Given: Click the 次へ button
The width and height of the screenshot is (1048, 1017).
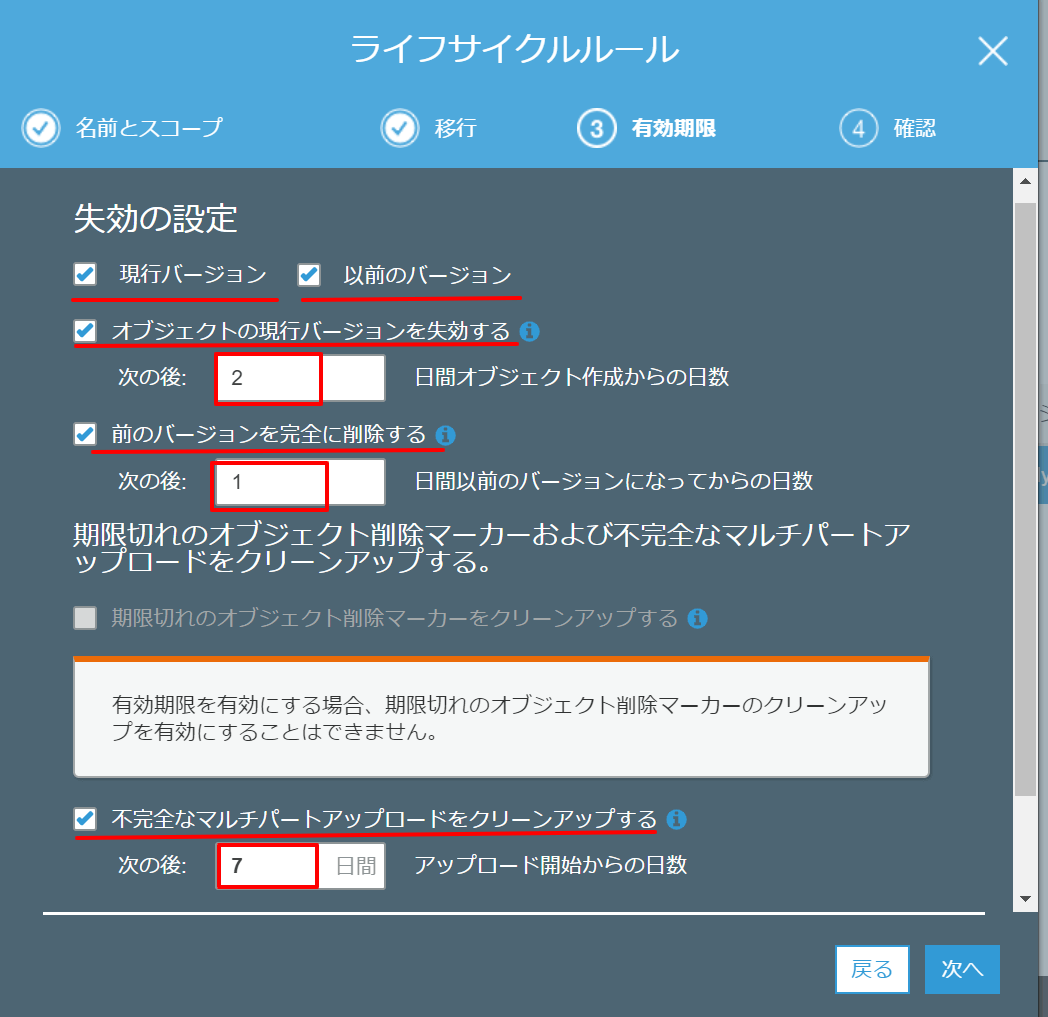Looking at the screenshot, I should (961, 969).
